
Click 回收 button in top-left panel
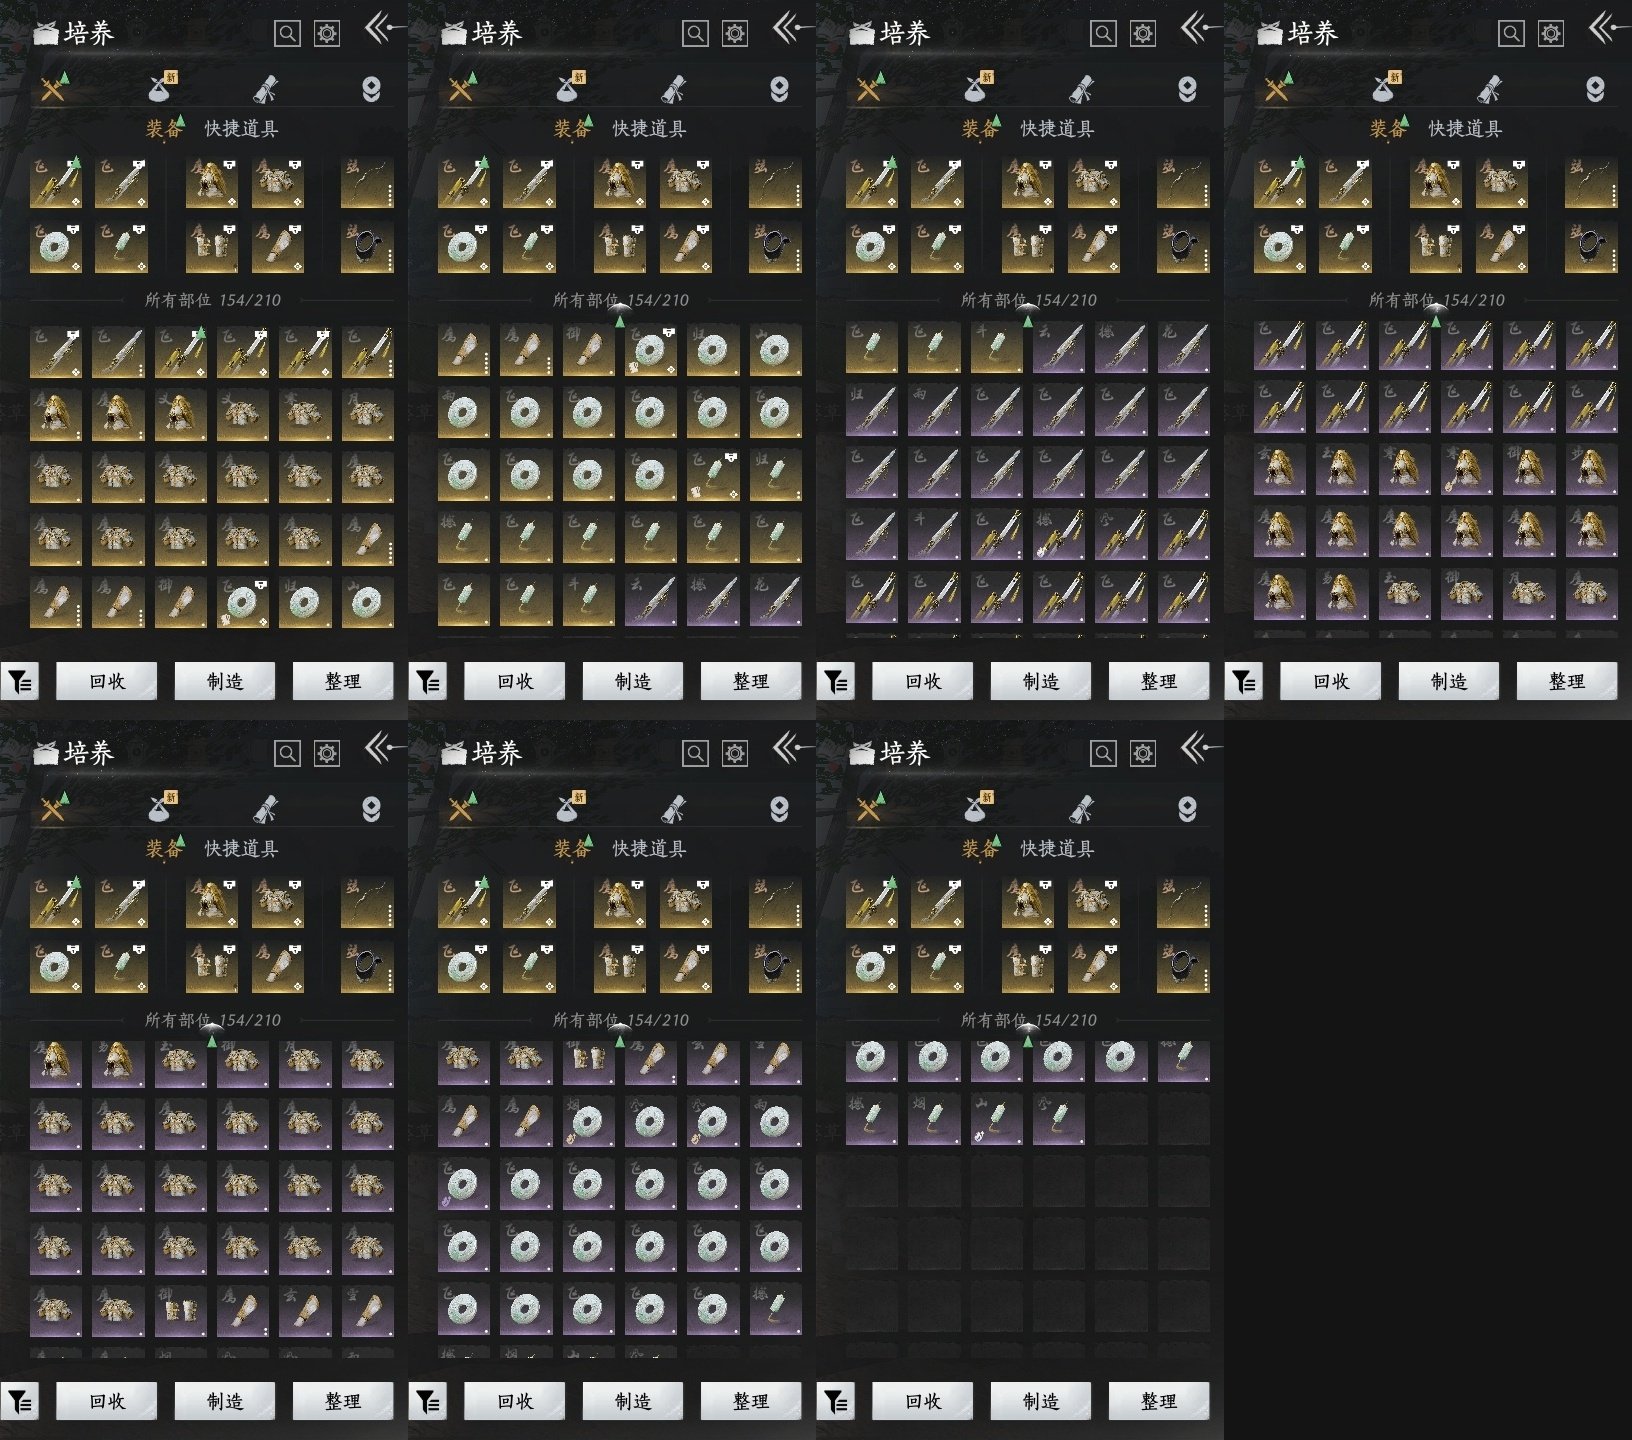pos(107,681)
